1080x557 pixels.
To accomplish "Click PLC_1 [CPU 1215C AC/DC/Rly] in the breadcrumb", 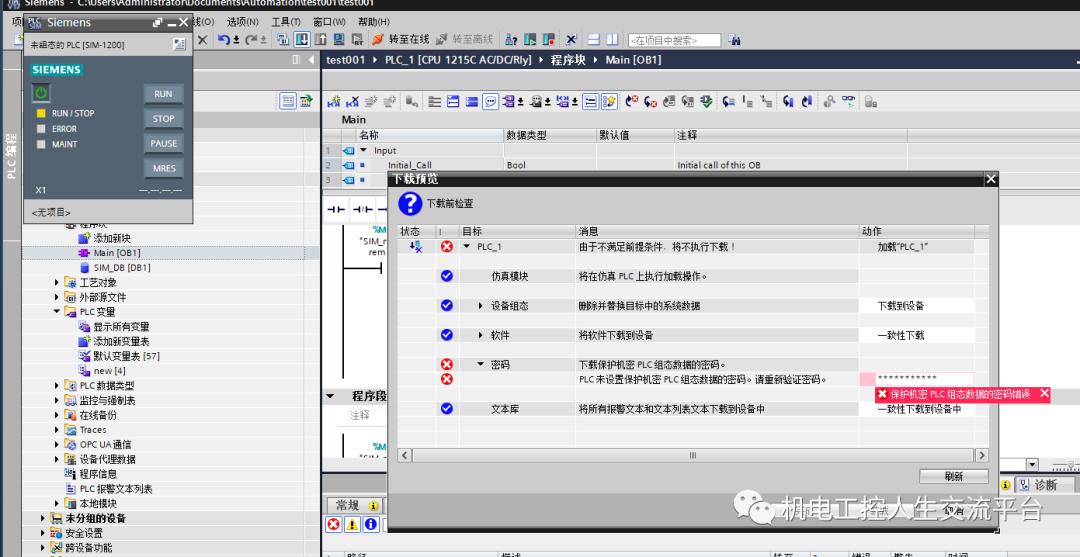I will (x=458, y=60).
